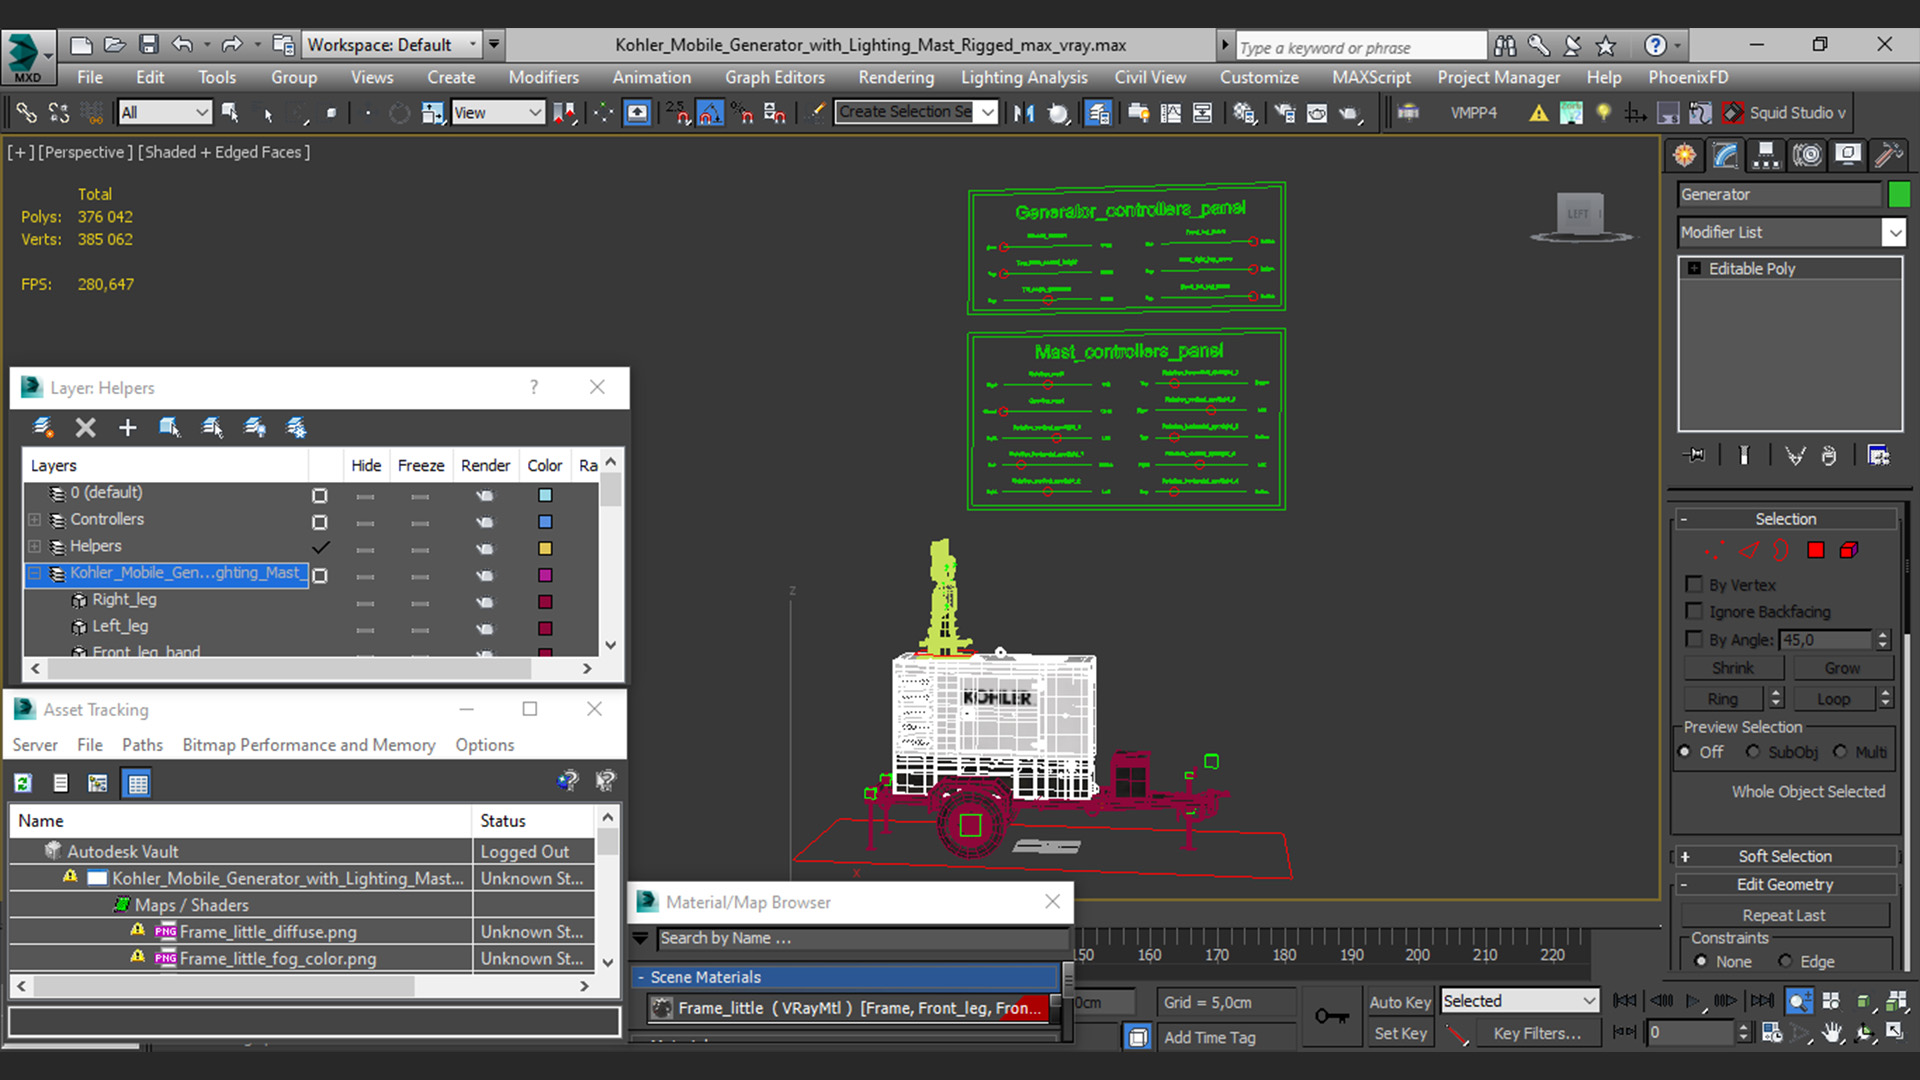The width and height of the screenshot is (1920, 1080).
Task: Click the Grow selection button
Action: pyautogui.click(x=1842, y=668)
